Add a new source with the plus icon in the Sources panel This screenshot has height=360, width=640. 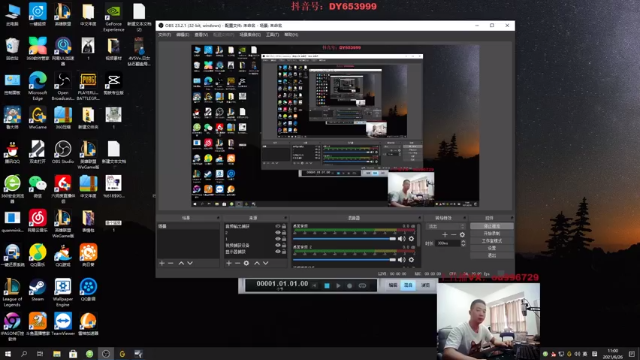click(229, 263)
